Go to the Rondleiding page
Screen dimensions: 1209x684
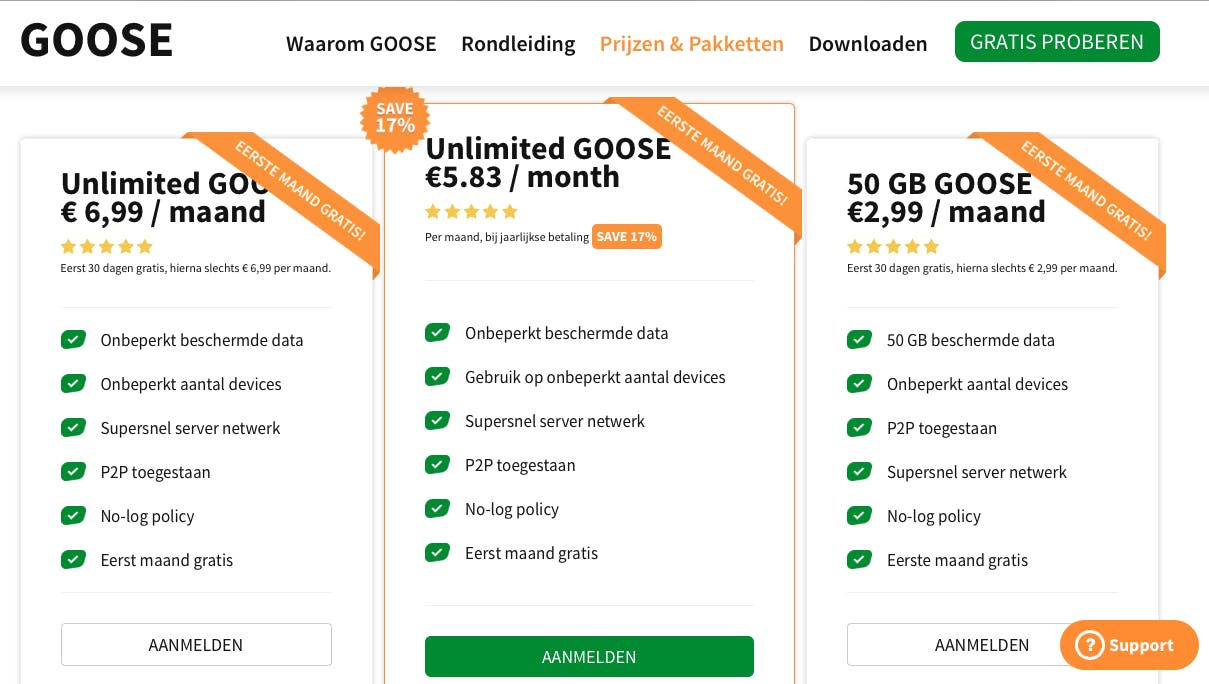pyautogui.click(x=518, y=44)
